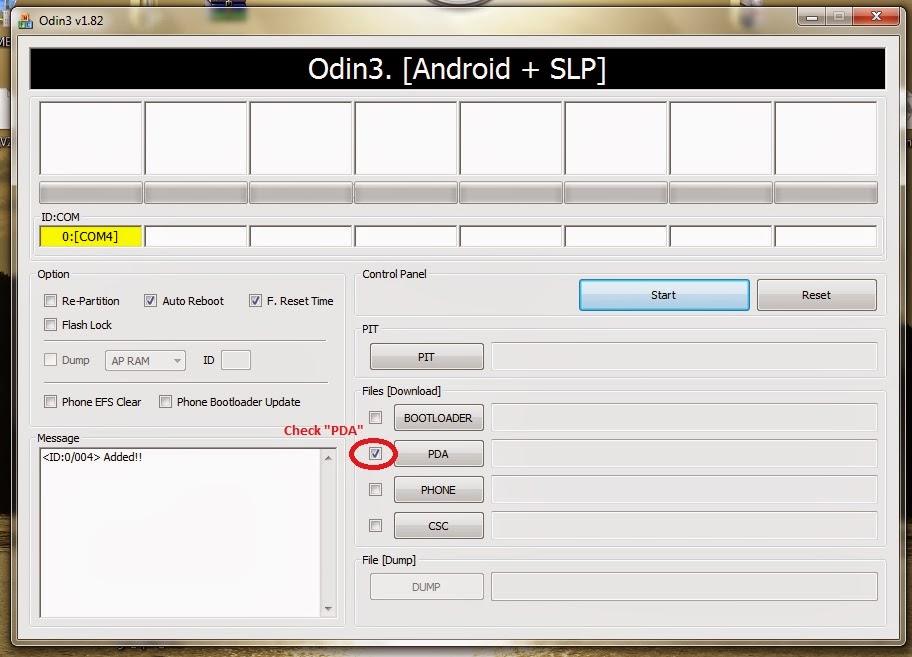The width and height of the screenshot is (912, 657).
Task: Click the Odin3 app icon in title bar
Action: (x=25, y=21)
